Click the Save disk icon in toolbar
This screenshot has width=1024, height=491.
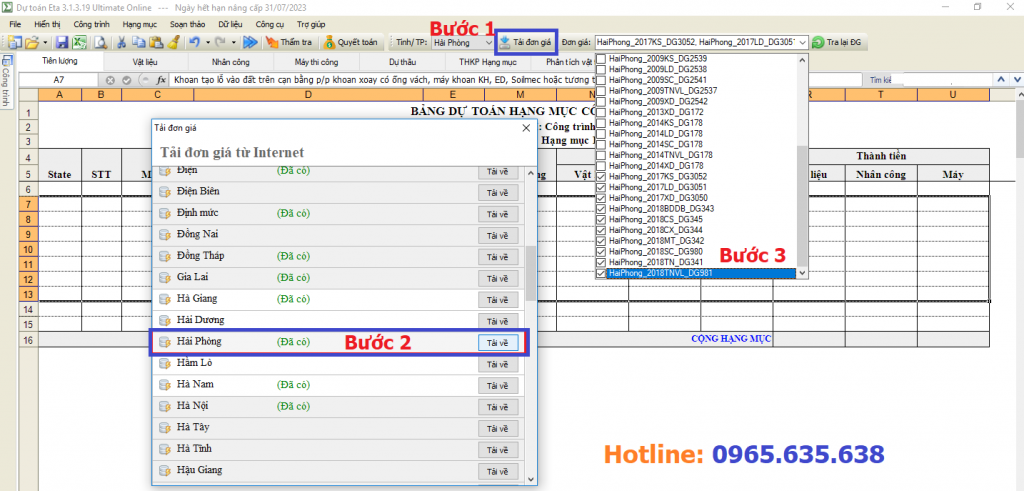(62, 42)
